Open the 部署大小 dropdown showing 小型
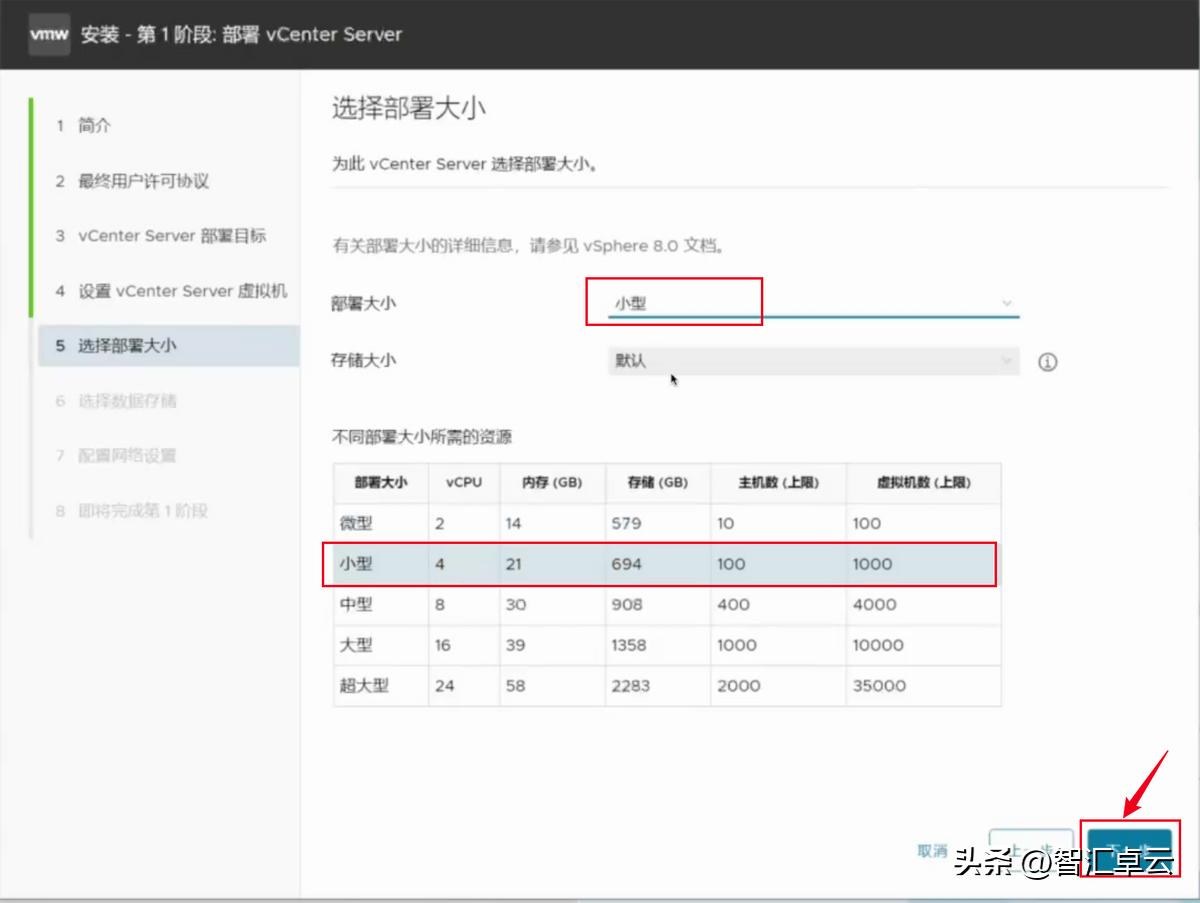This screenshot has width=1200, height=903. (813, 303)
